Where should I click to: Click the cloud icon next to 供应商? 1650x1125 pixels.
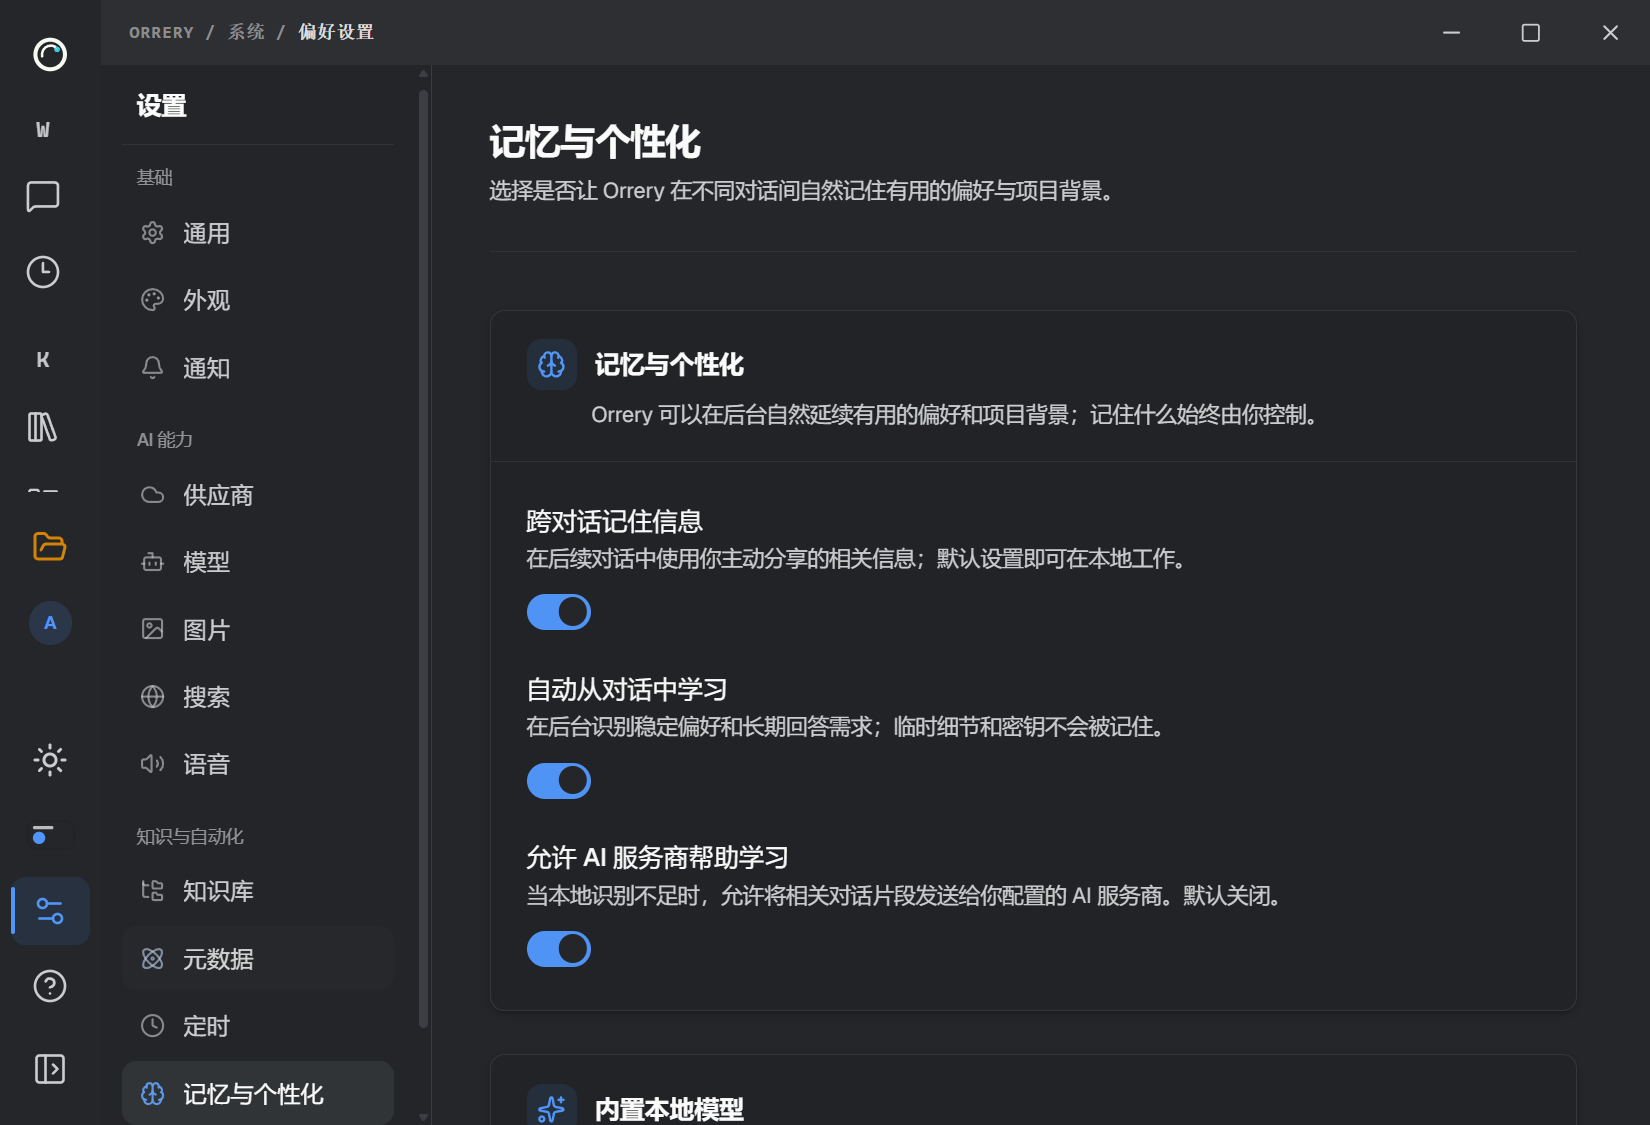(152, 495)
